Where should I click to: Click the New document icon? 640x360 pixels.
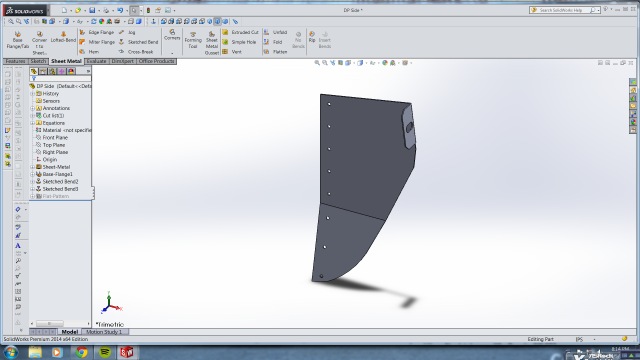click(64, 10)
